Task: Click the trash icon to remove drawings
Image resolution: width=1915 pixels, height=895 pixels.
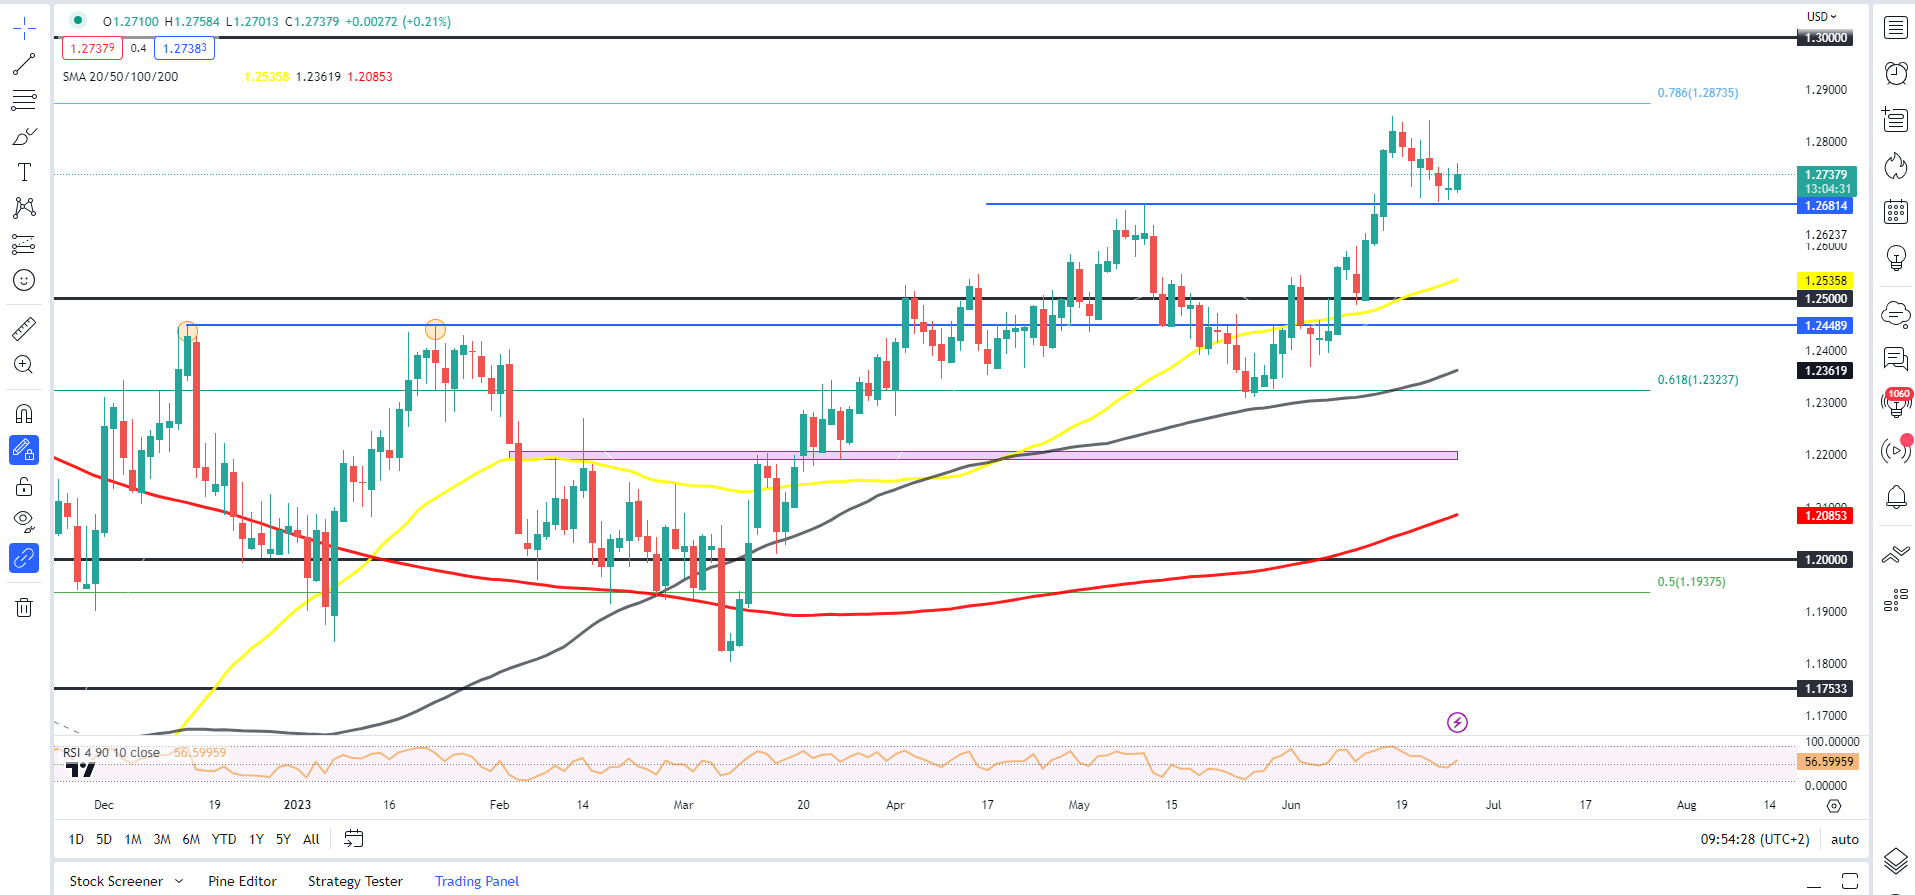Action: (24, 607)
